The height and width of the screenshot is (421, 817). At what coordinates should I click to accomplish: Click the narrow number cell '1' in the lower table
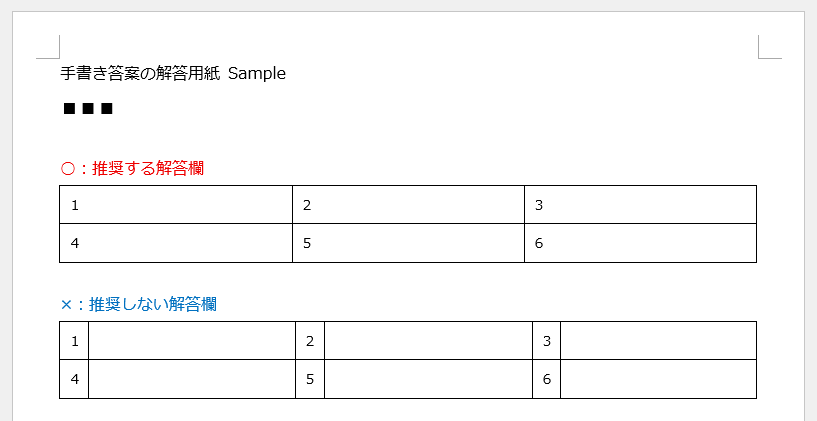click(x=74, y=341)
